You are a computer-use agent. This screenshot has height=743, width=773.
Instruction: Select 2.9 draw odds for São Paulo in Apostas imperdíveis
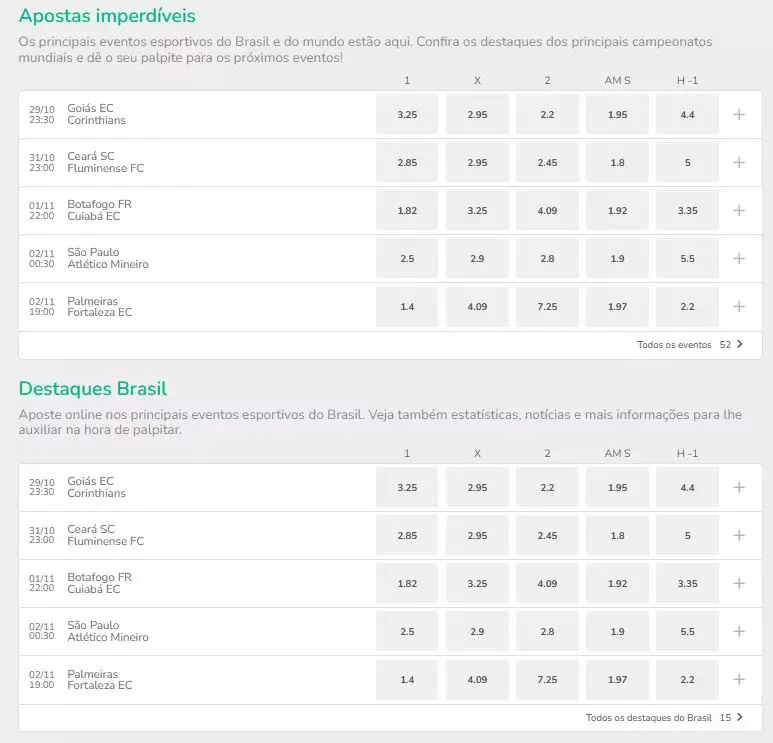(x=477, y=258)
